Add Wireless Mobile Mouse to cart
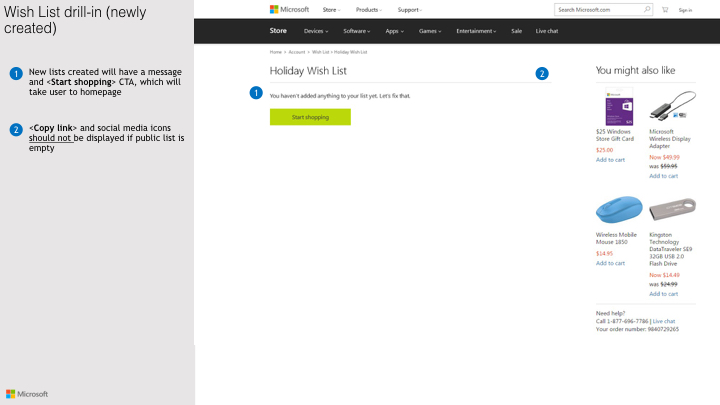Screen dimensions: 720x405 pos(610,263)
